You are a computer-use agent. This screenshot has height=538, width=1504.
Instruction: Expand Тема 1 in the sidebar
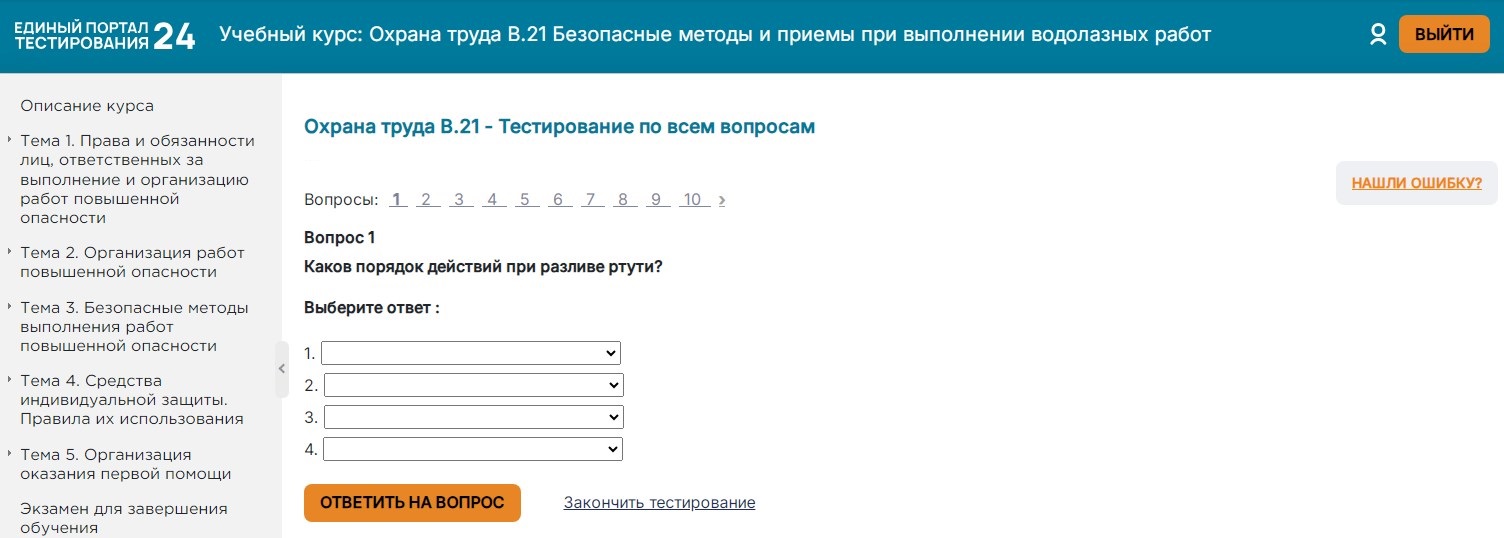(137, 179)
